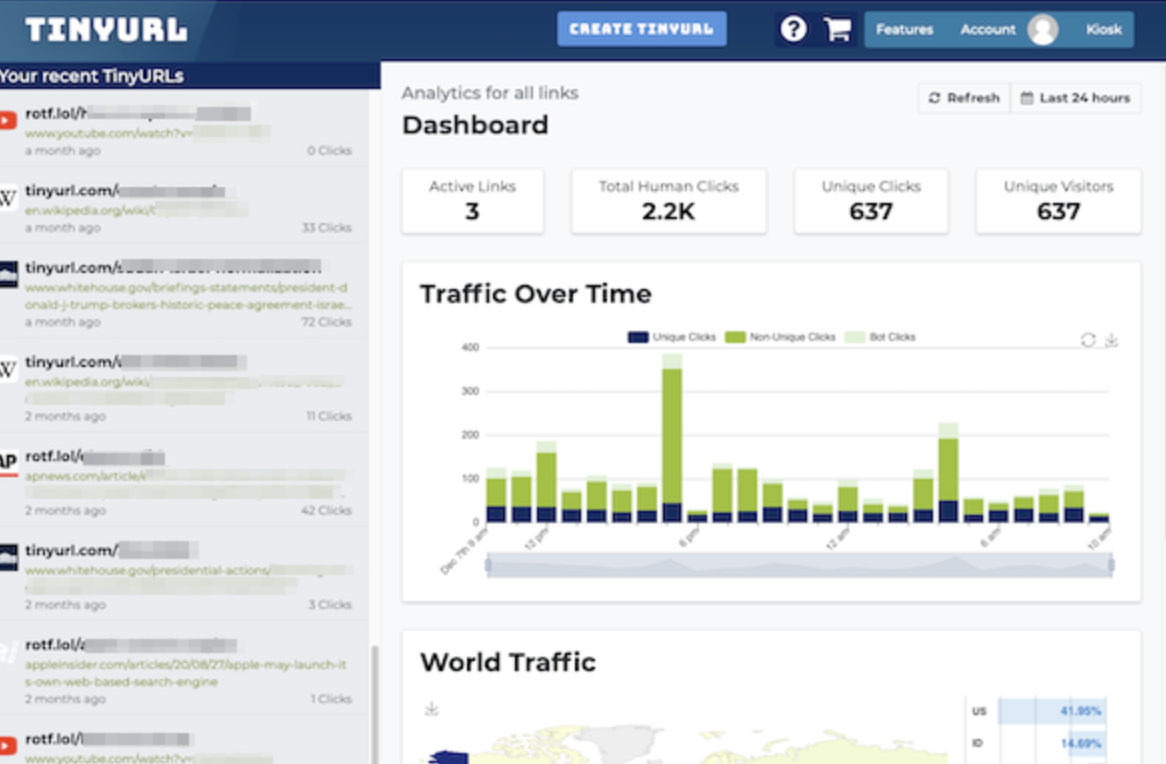Click the appleinsider favicon of 1 Clicks link
Image resolution: width=1166 pixels, height=764 pixels.
click(x=8, y=652)
